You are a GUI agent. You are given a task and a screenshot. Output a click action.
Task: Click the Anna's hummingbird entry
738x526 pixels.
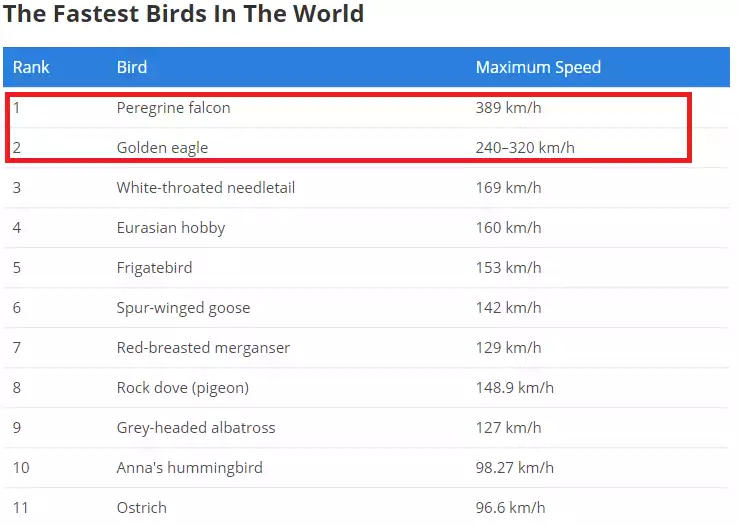coord(190,468)
